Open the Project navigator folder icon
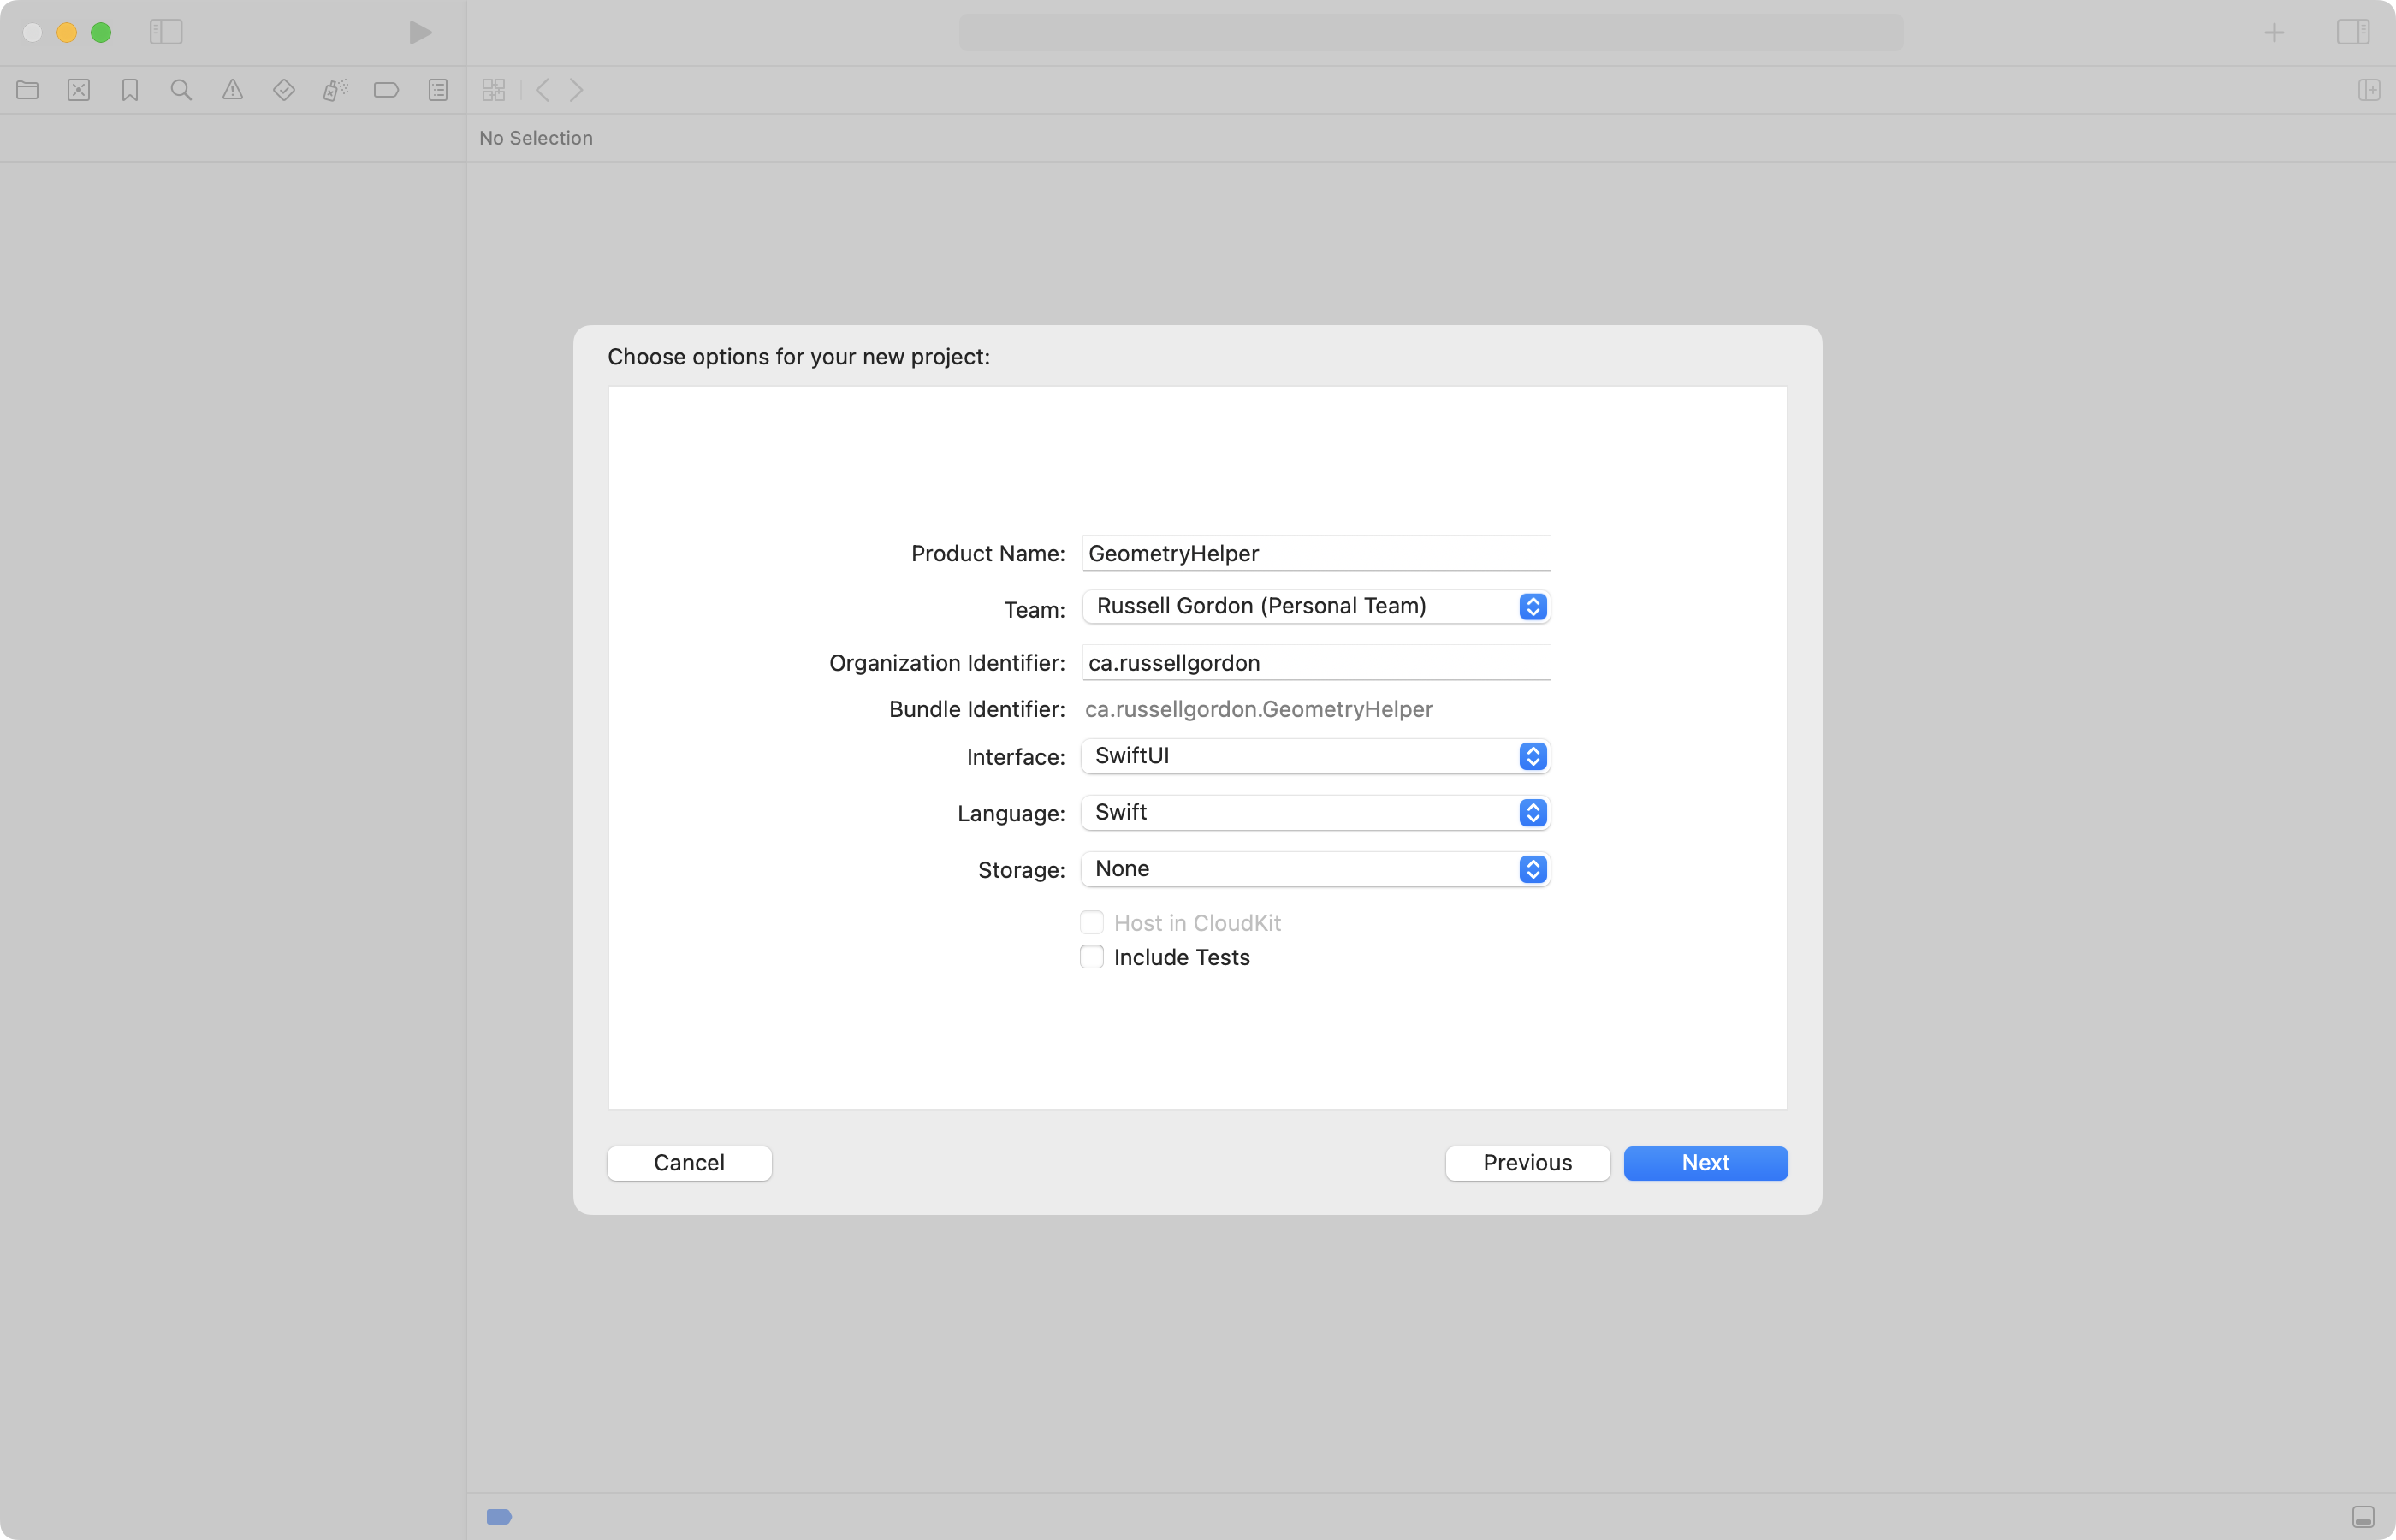Viewport: 2396px width, 1540px height. pyautogui.click(x=28, y=90)
